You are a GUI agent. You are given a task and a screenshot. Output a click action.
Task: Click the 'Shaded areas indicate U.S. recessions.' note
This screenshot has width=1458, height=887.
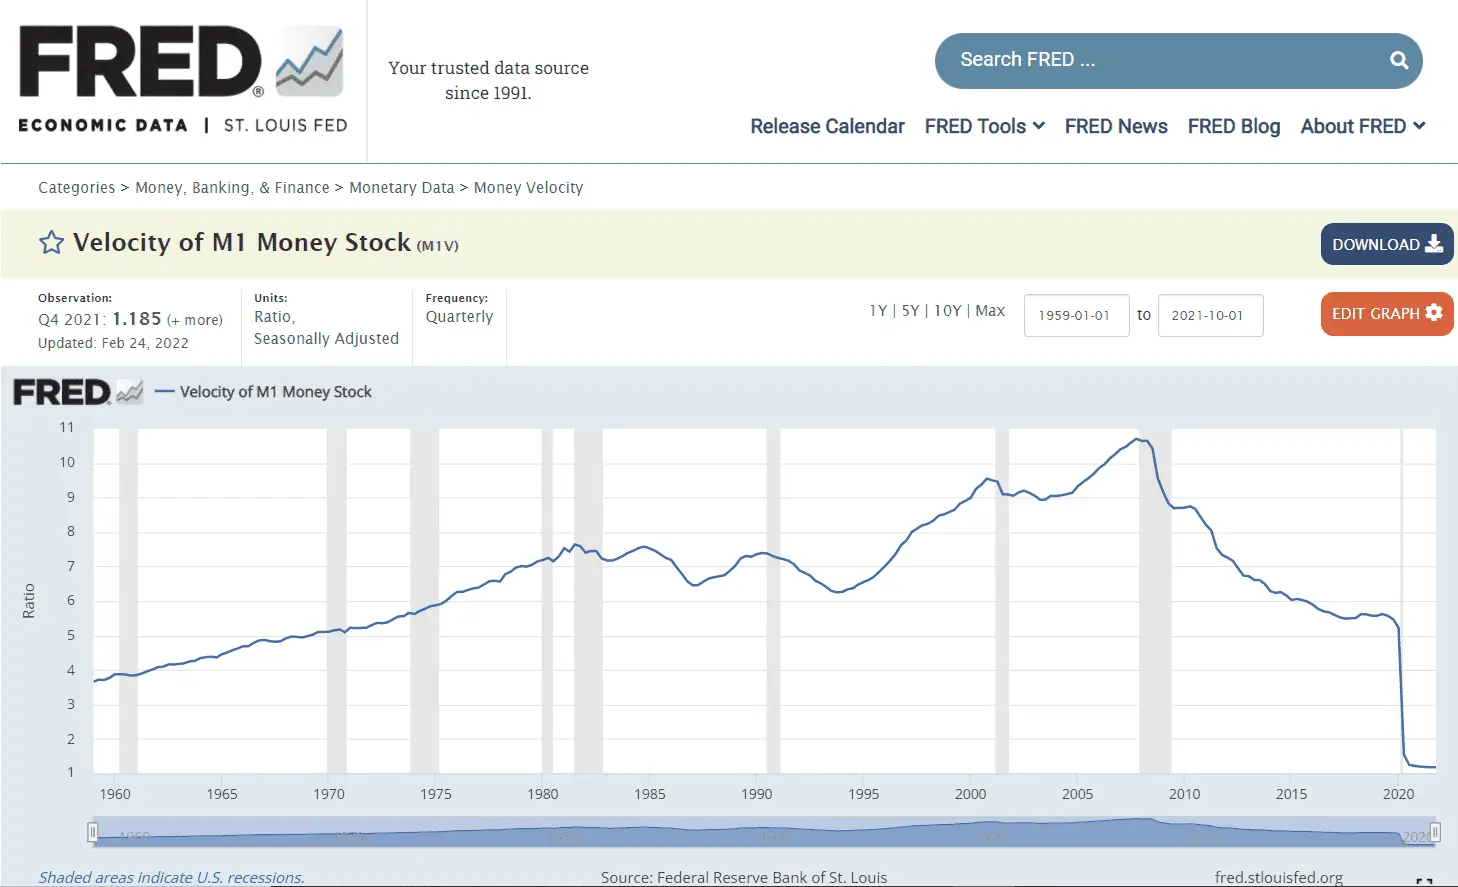(171, 877)
